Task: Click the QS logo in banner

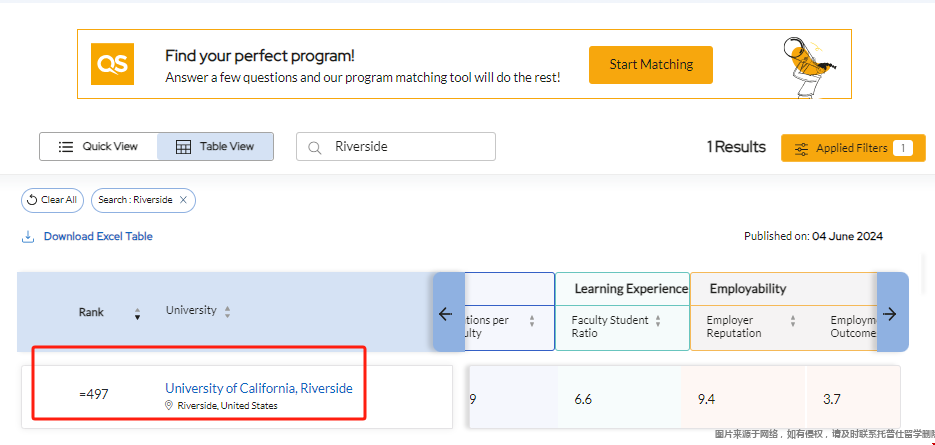Action: (x=112, y=64)
